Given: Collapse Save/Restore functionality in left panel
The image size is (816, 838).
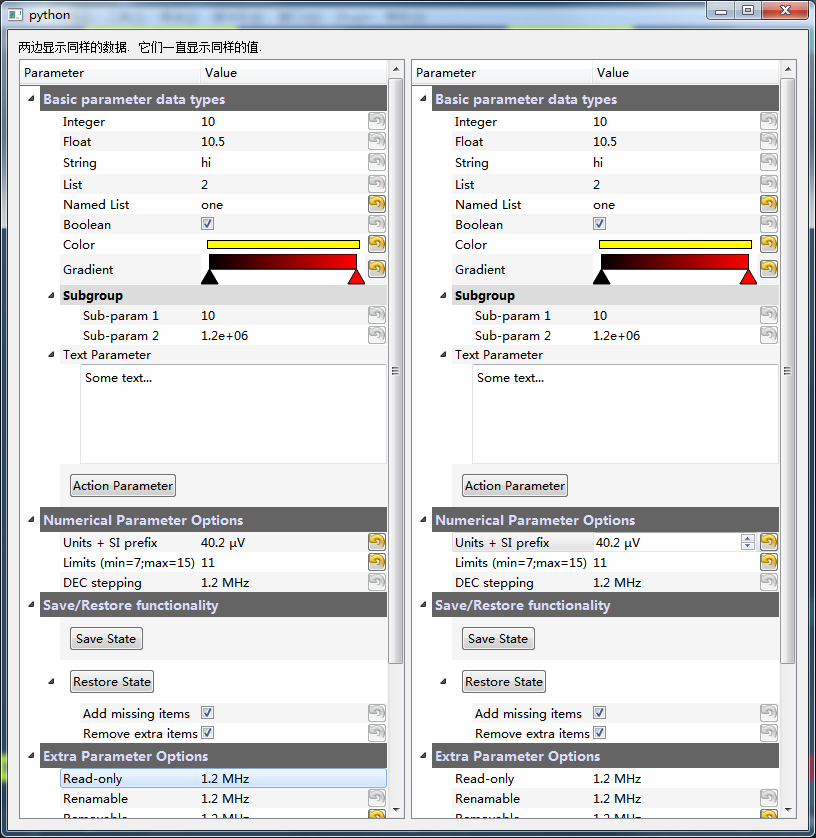Looking at the screenshot, I should pos(31,604).
